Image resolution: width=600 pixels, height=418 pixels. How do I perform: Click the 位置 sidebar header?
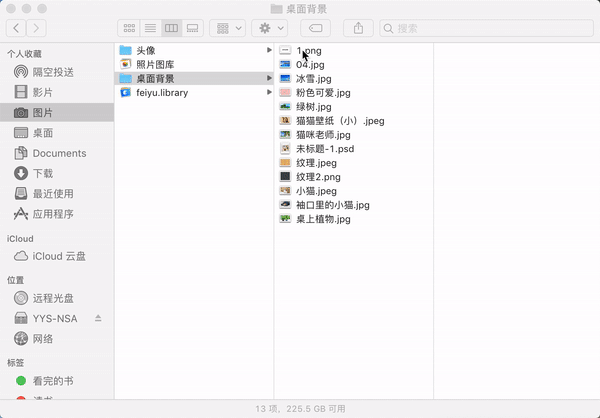(15, 280)
